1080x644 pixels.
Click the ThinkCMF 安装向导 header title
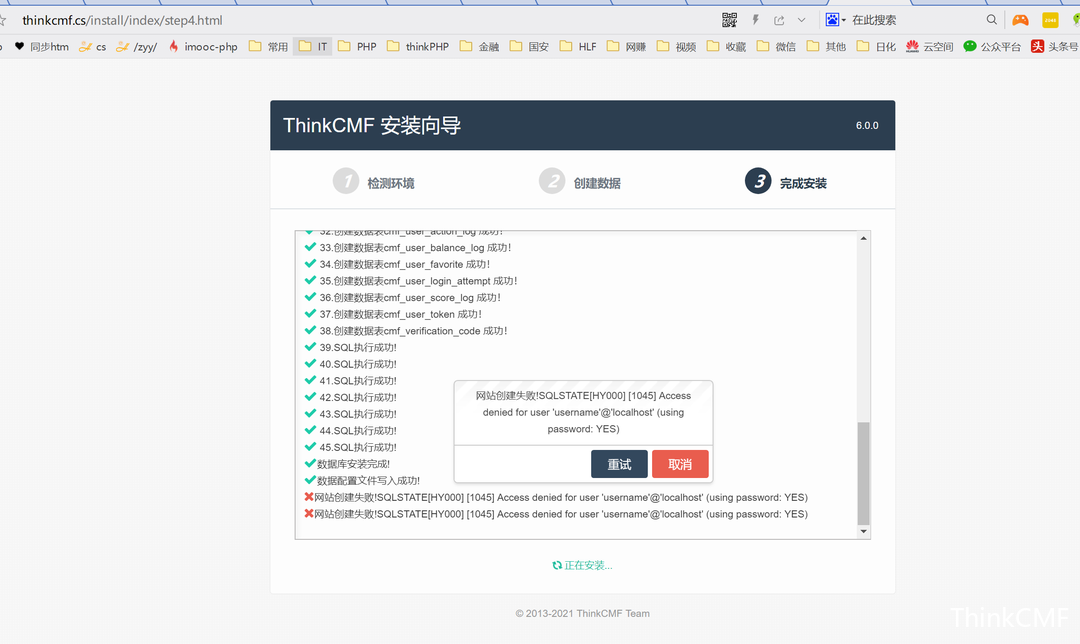pos(372,125)
